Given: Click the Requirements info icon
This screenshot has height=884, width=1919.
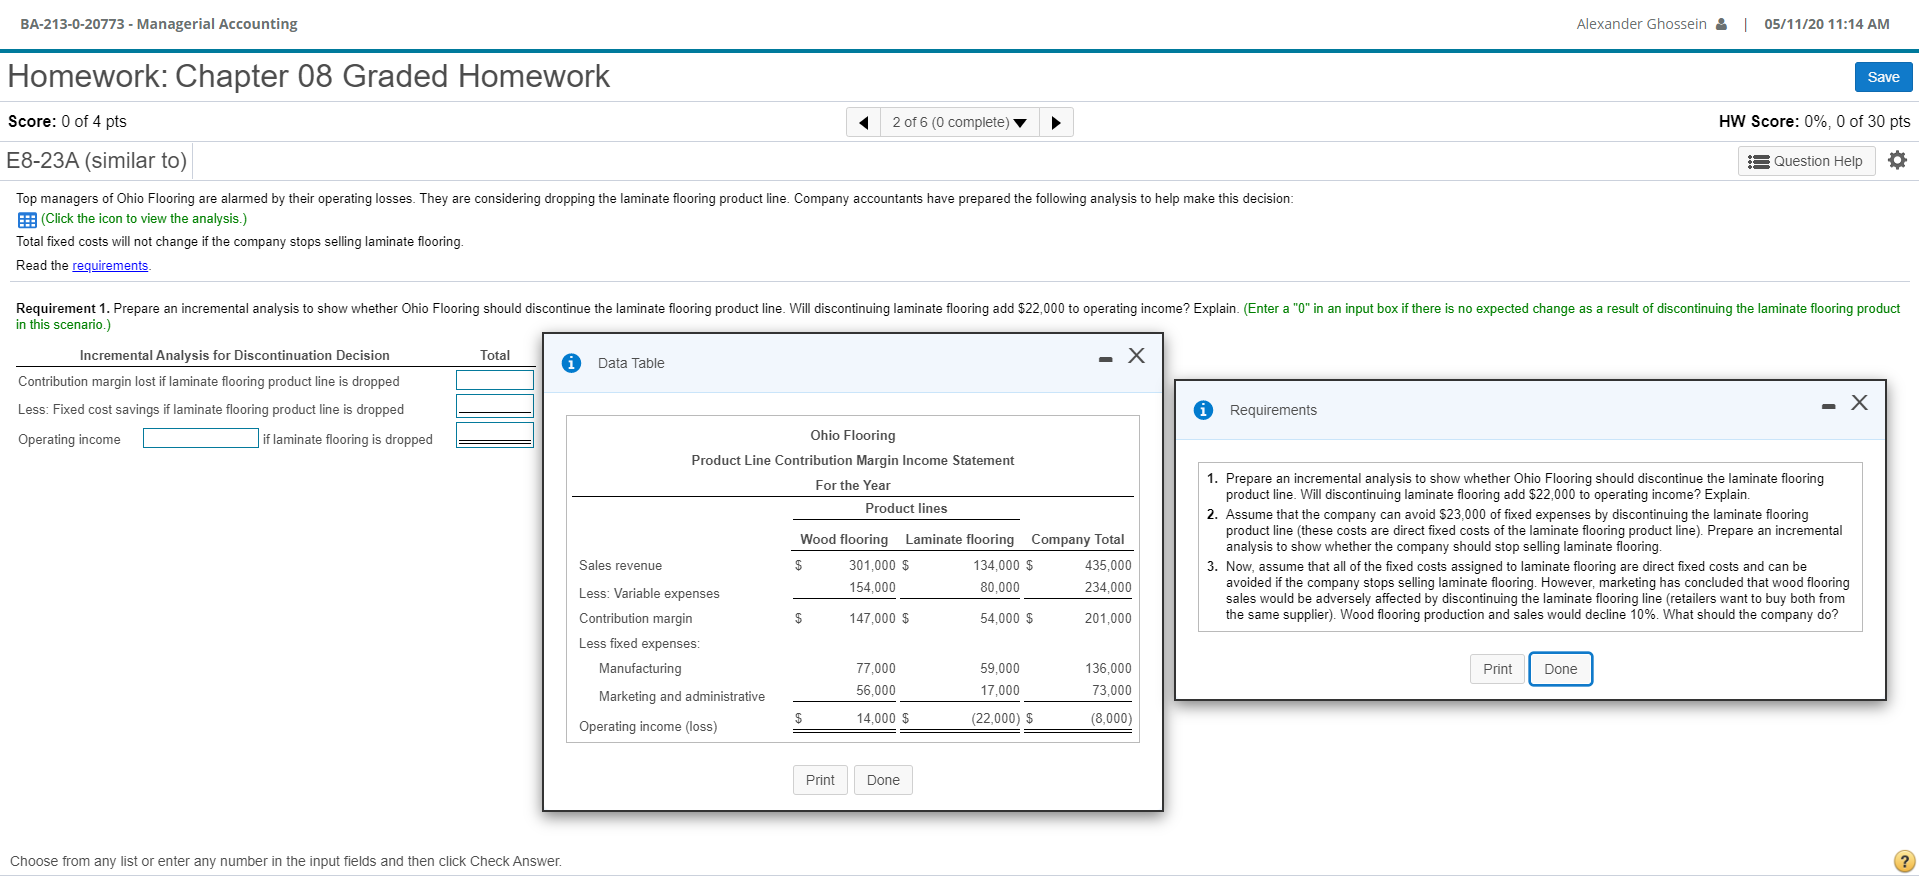Looking at the screenshot, I should (1203, 410).
